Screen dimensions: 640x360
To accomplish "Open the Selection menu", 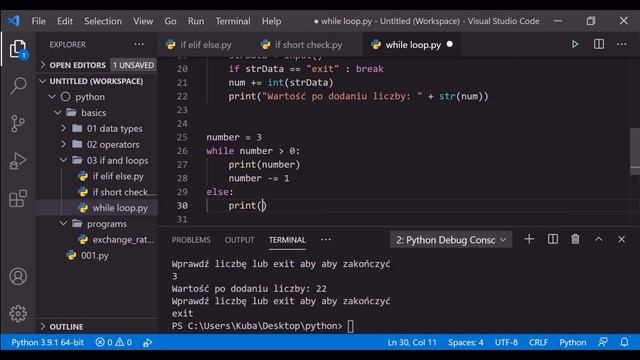I will click(x=103, y=21).
